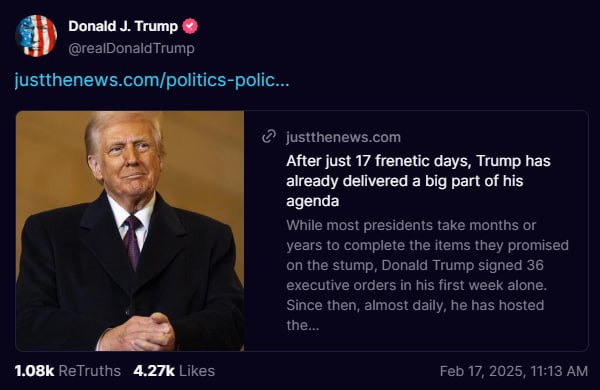600x390 pixels.
Task: Click the purple tie in the article photo
Action: tap(133, 241)
